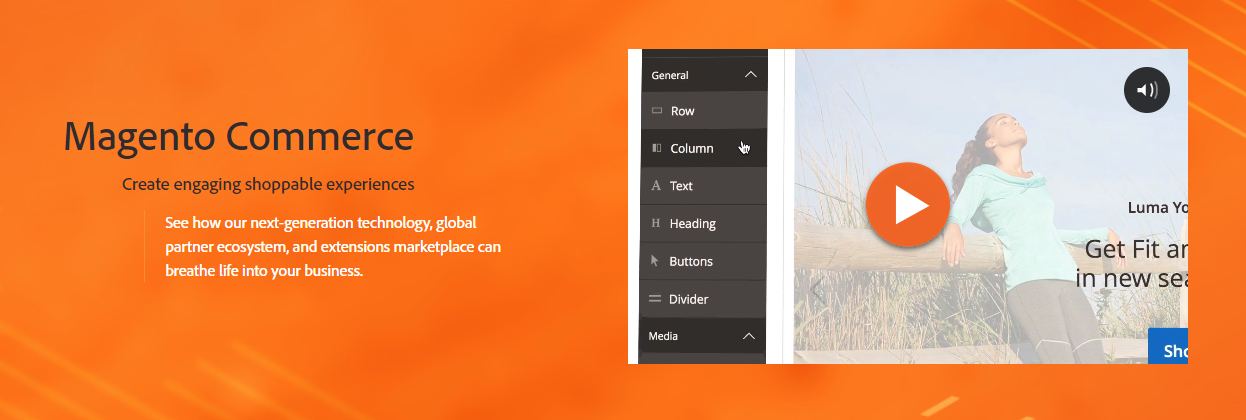This screenshot has height=420, width=1246.
Task: Click the Heading label
Action: (692, 224)
